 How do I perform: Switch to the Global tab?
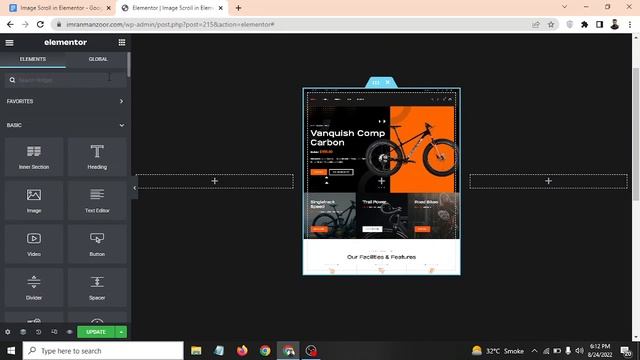point(98,59)
